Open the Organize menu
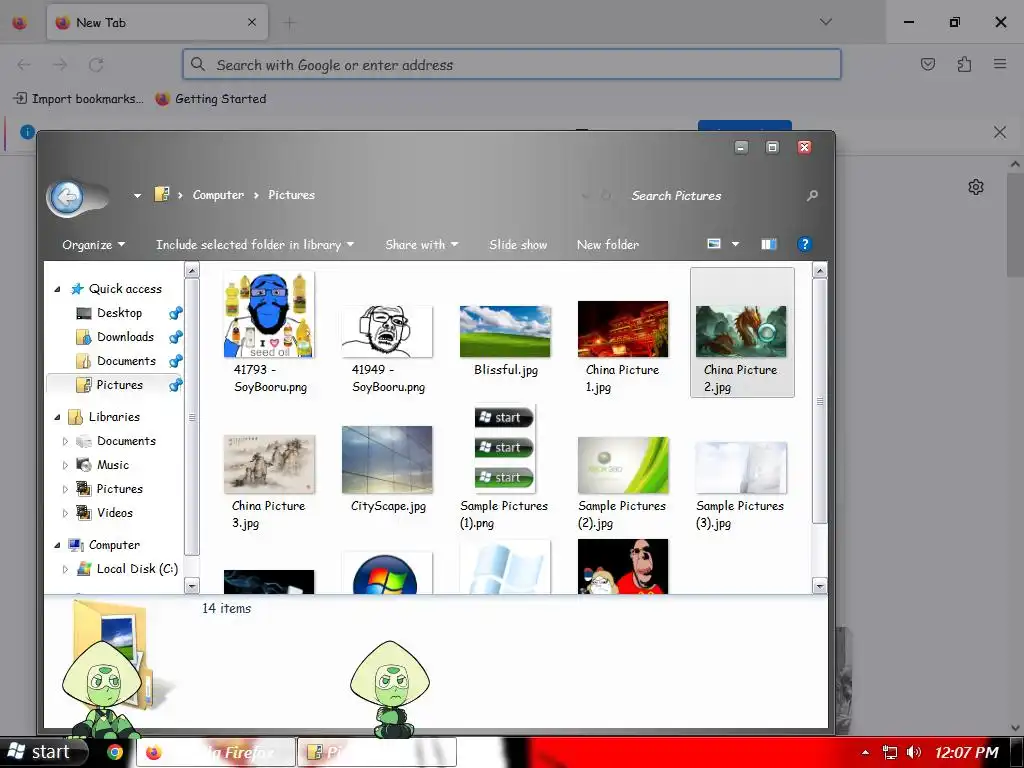 tap(93, 245)
